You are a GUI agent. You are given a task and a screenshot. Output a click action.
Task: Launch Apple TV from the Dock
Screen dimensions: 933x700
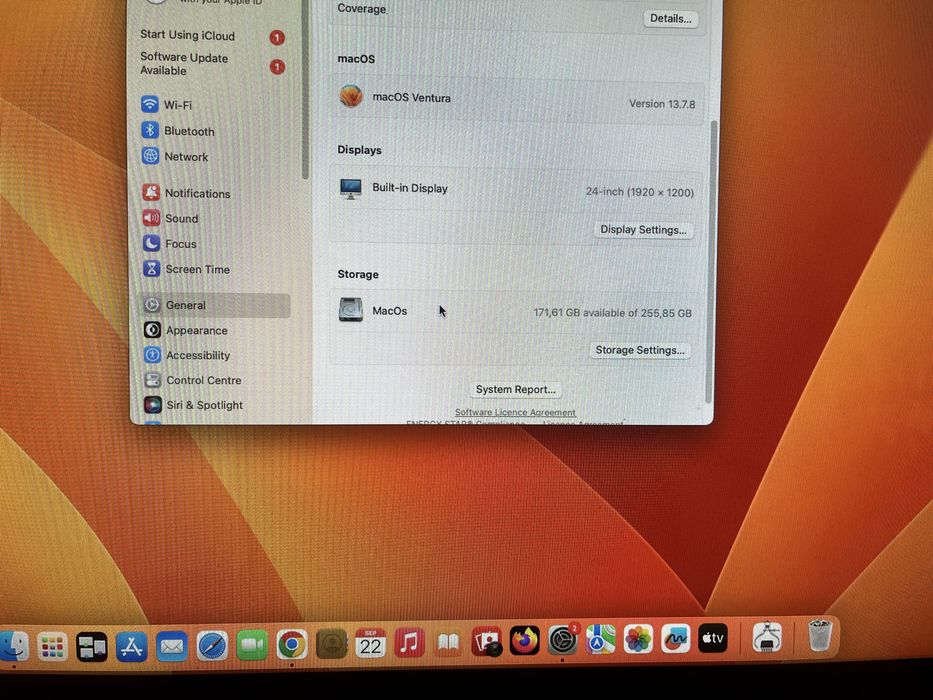click(713, 638)
